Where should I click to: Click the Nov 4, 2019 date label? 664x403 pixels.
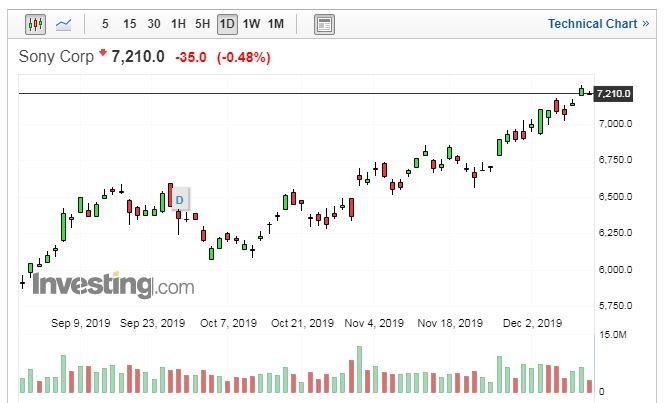tap(374, 323)
